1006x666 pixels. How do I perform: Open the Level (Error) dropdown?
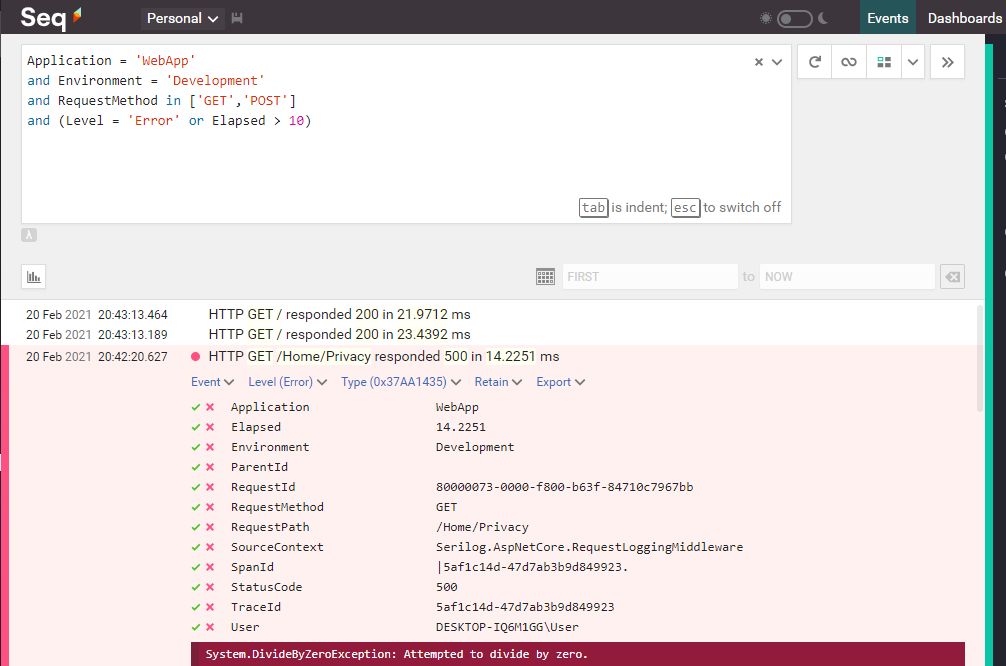click(287, 382)
